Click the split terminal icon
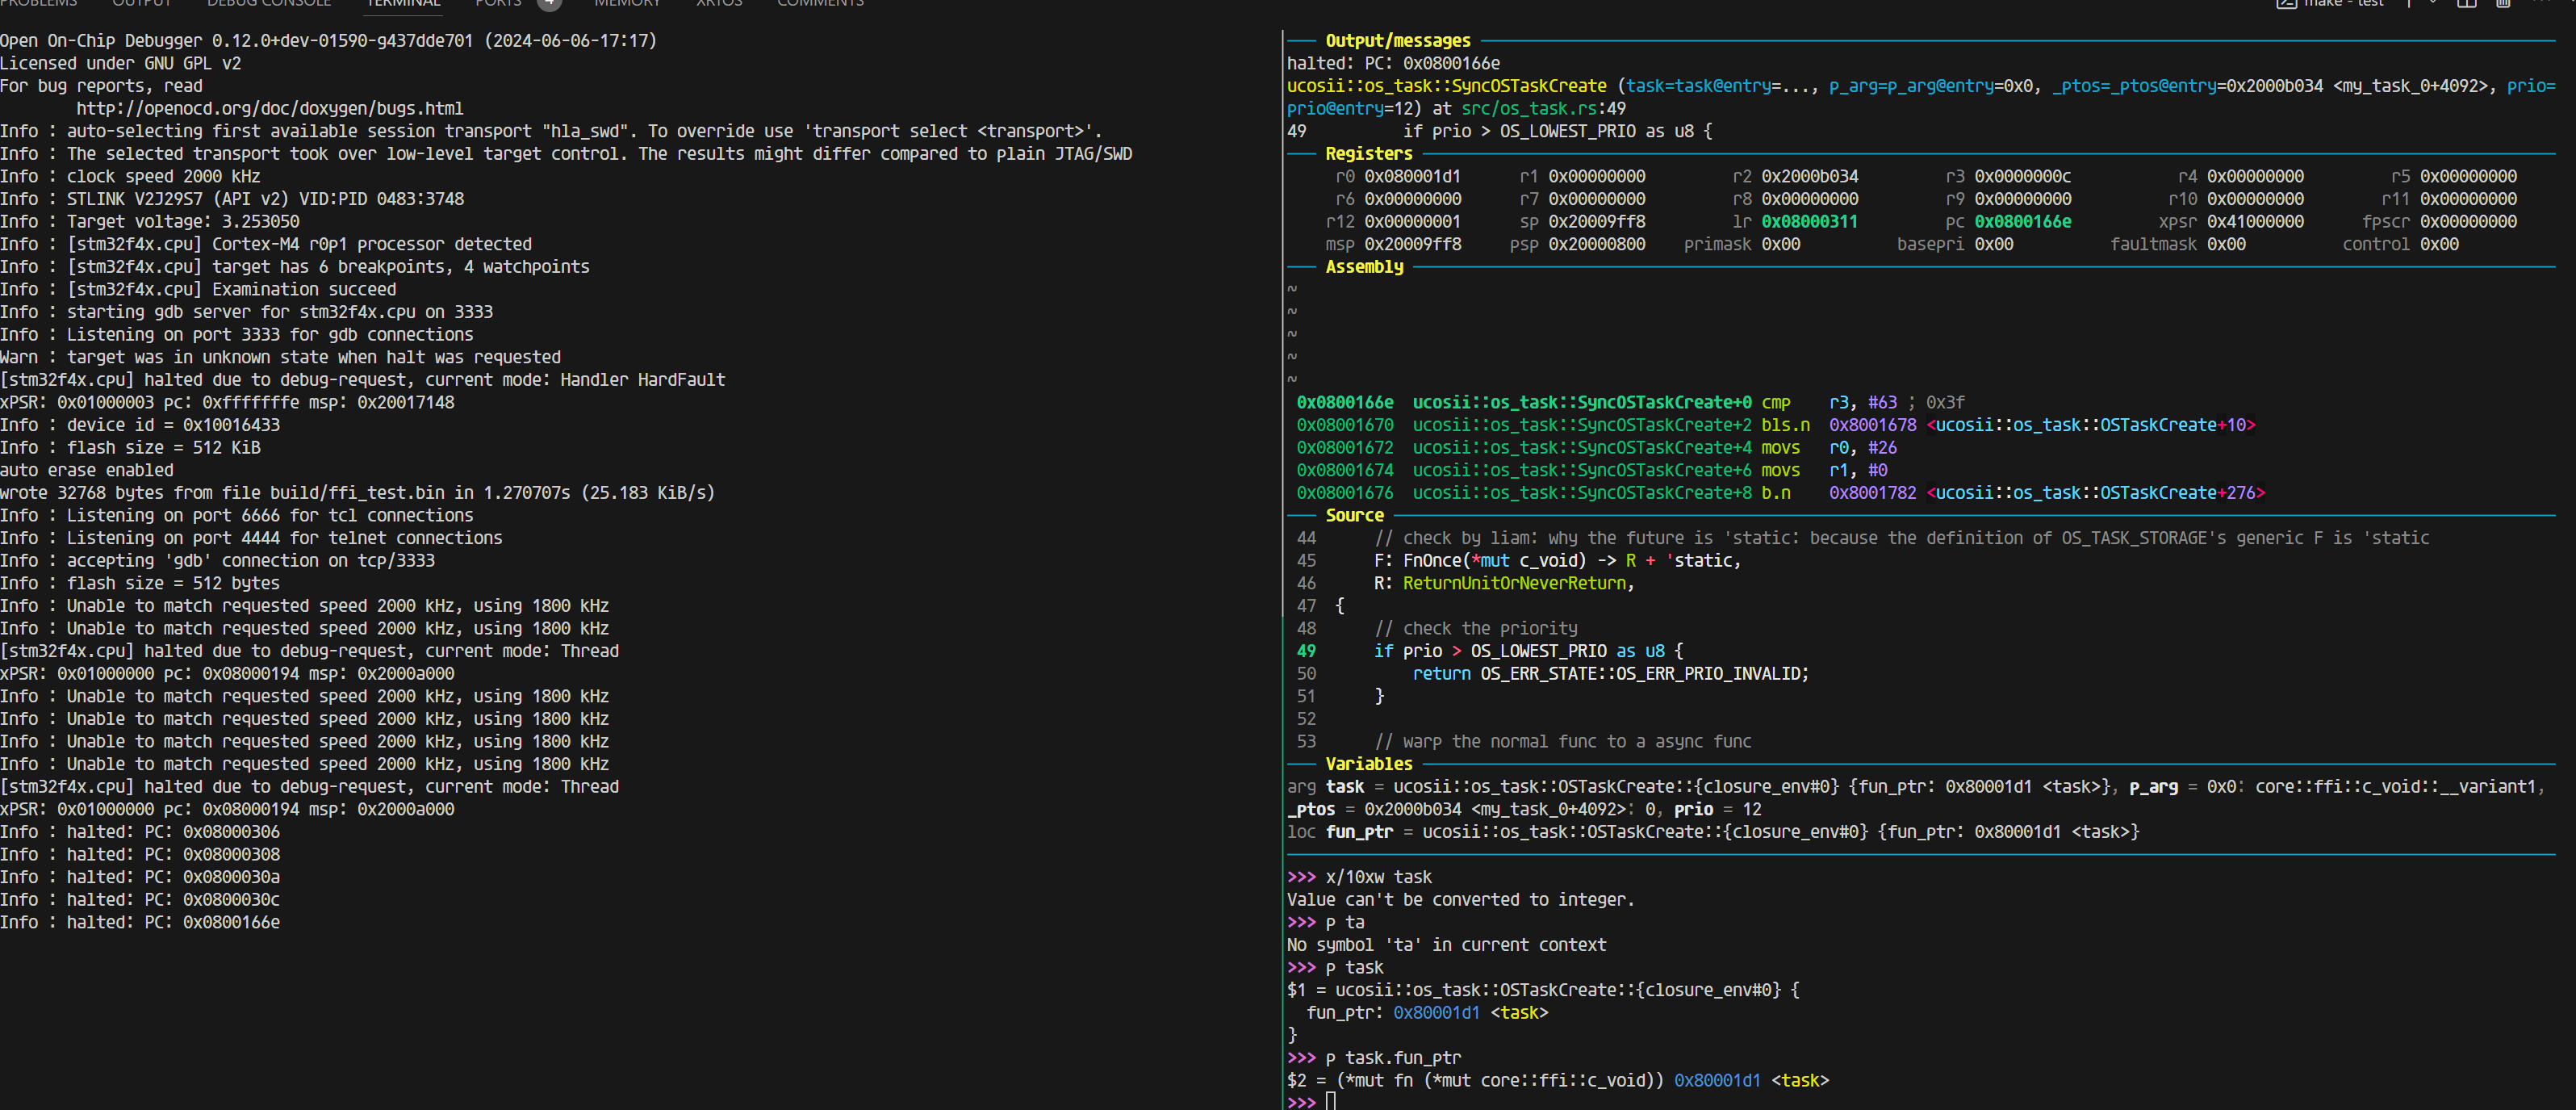Screen dimensions: 2576x1110 [x=2467, y=4]
